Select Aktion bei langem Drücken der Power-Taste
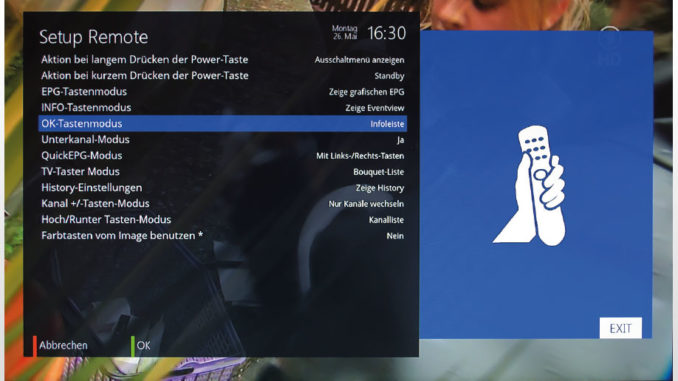The image size is (678, 381). coord(222,60)
